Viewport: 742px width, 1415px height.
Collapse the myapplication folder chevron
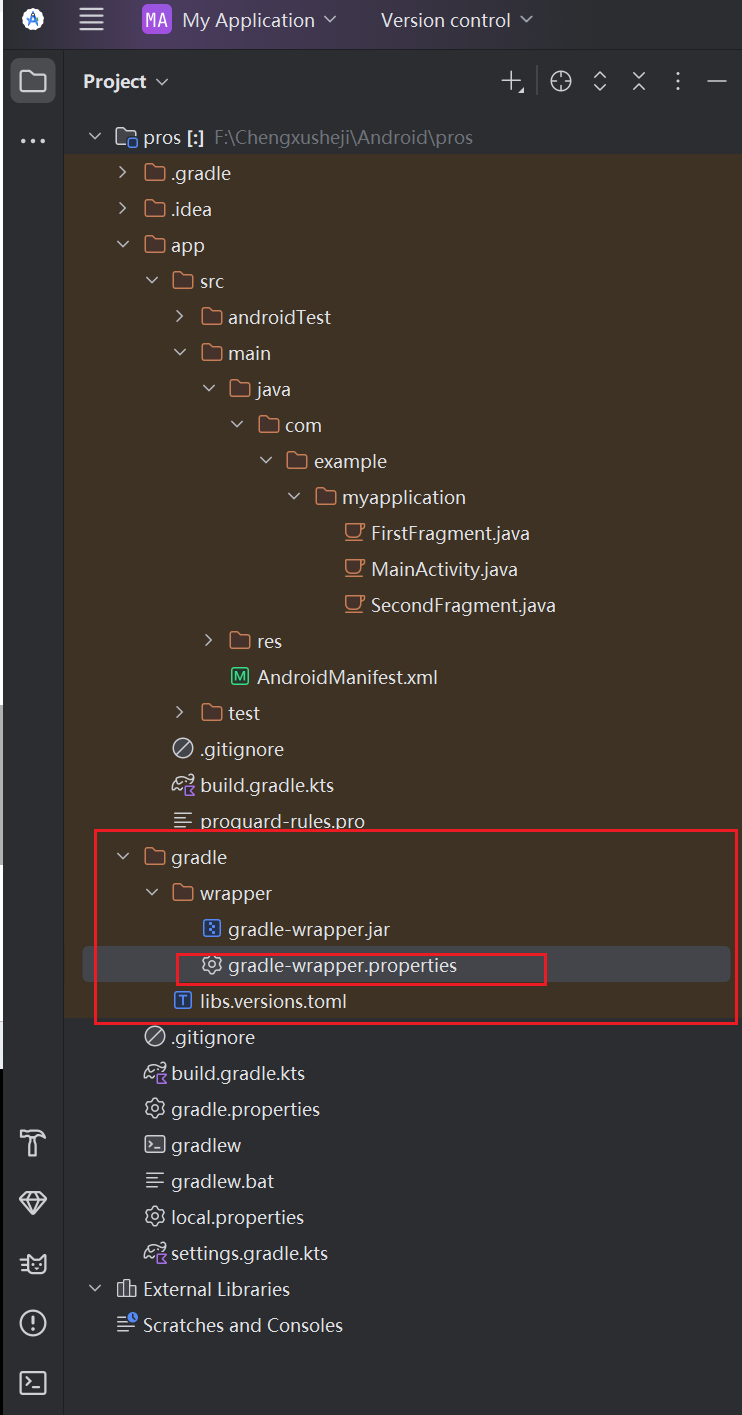tap(293, 497)
